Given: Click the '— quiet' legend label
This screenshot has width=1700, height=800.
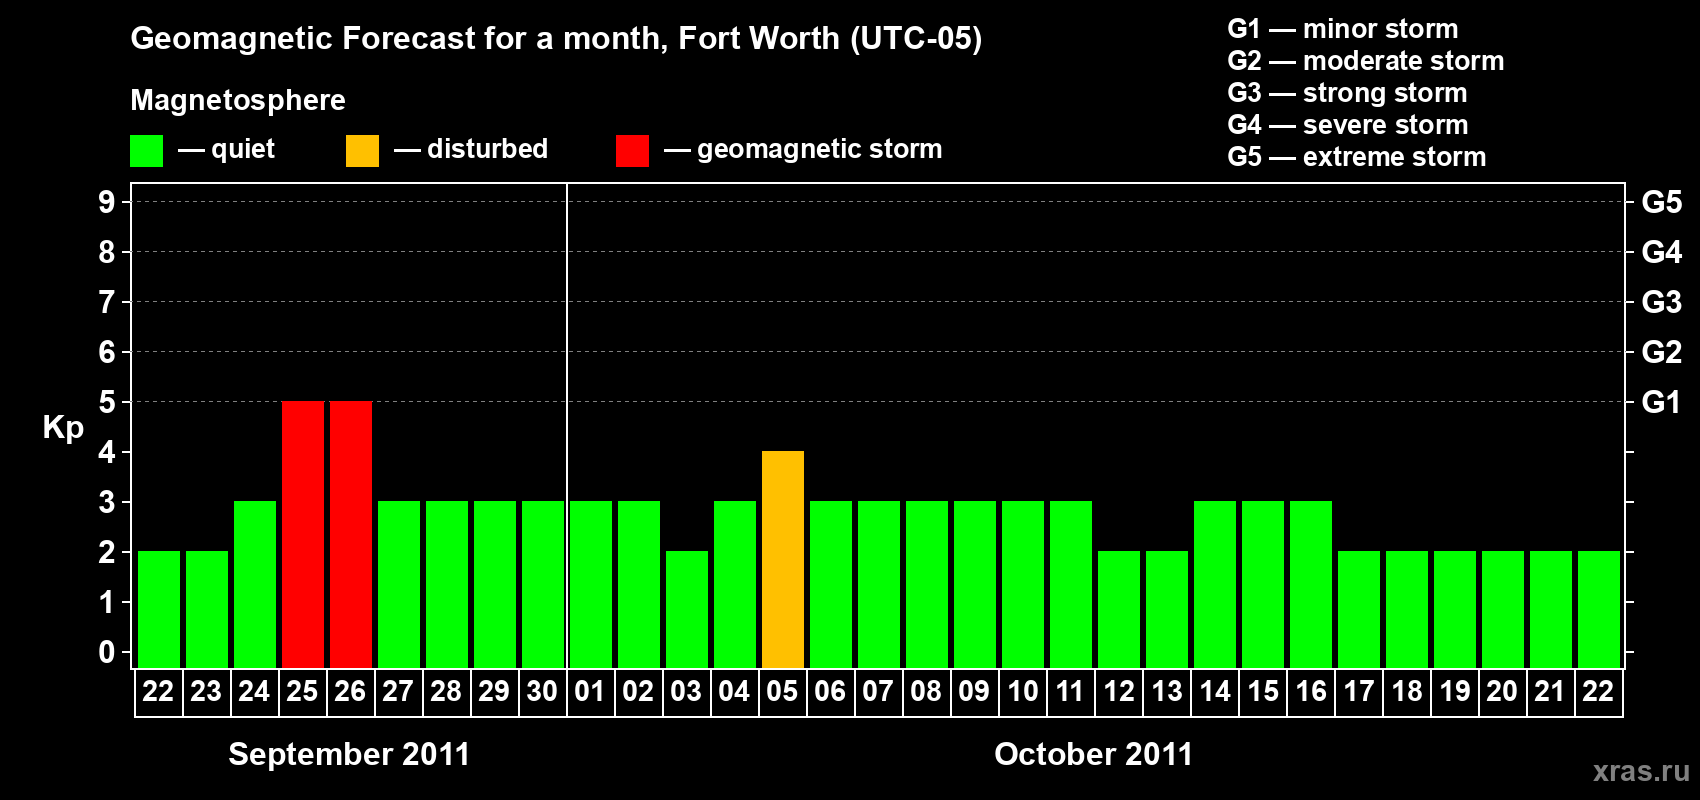Looking at the screenshot, I should (226, 149).
